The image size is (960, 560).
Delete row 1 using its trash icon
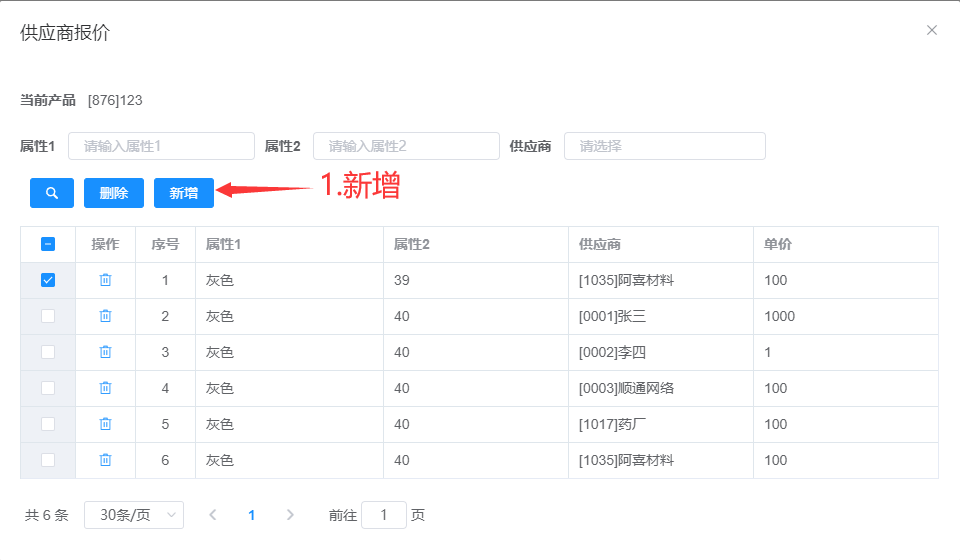coord(105,280)
